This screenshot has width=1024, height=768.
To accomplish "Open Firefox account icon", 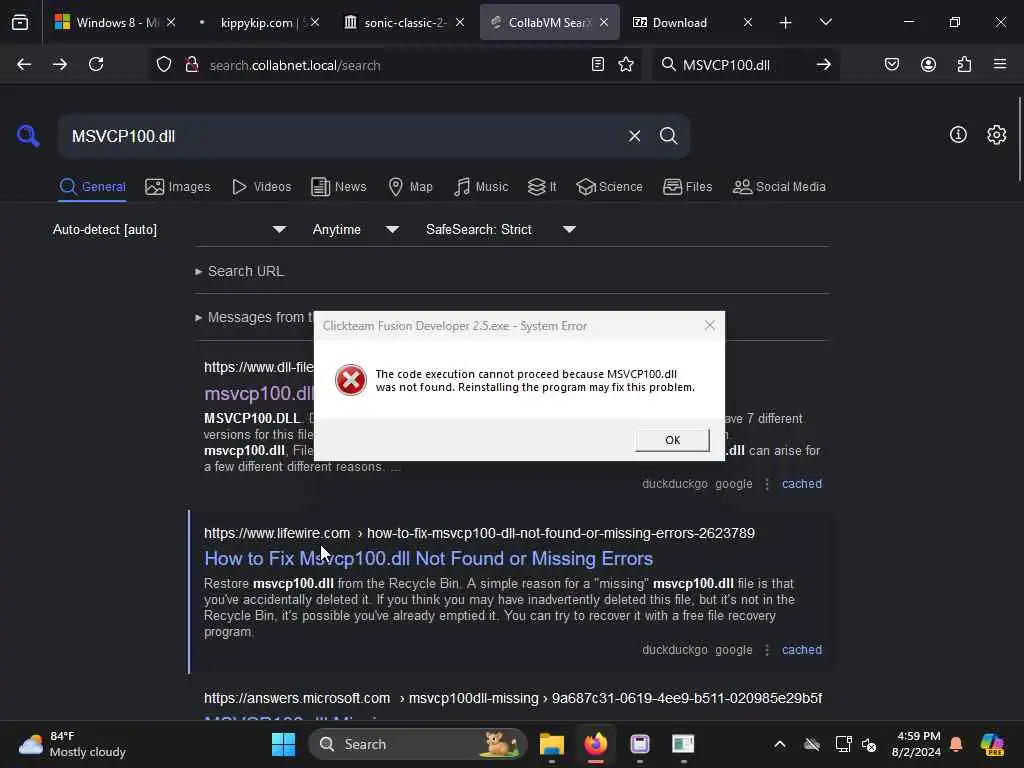I will (928, 64).
